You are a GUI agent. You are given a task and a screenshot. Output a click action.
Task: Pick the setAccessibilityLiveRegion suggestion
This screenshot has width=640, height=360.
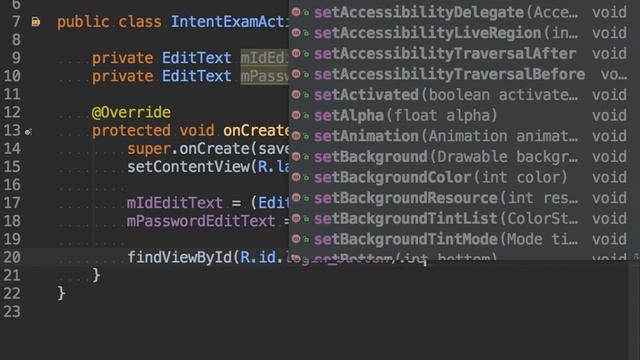[459, 33]
